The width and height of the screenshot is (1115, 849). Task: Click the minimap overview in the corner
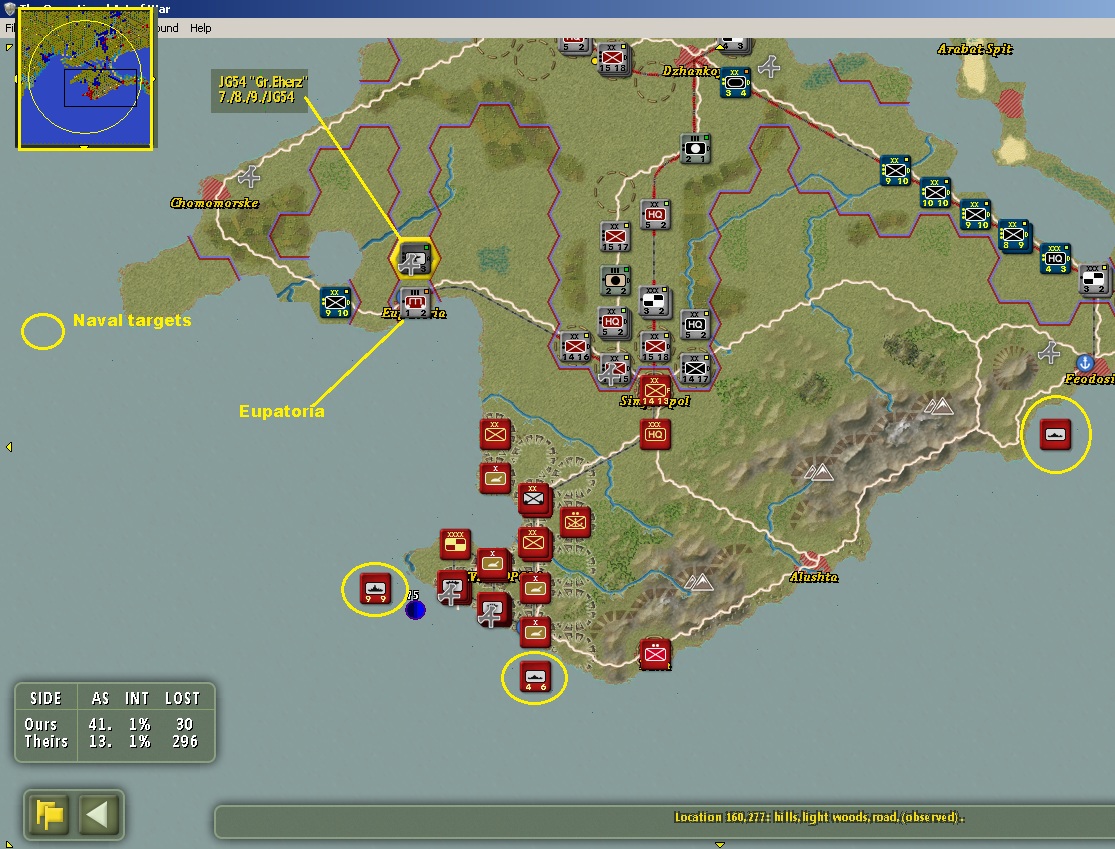(x=85, y=80)
